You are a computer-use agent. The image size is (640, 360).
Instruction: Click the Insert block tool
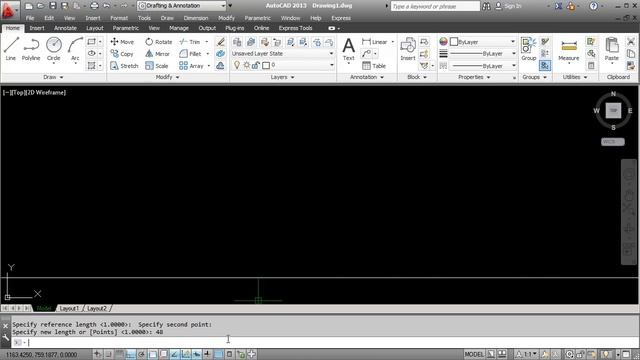pos(408,49)
